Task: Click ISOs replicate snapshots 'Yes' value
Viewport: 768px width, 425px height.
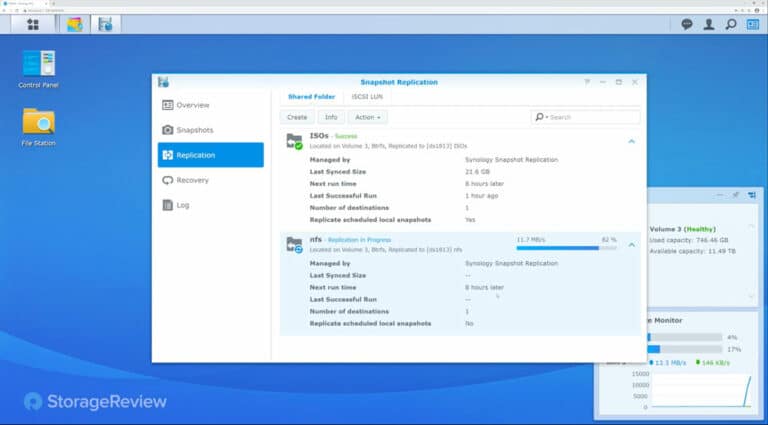Action: (470, 220)
